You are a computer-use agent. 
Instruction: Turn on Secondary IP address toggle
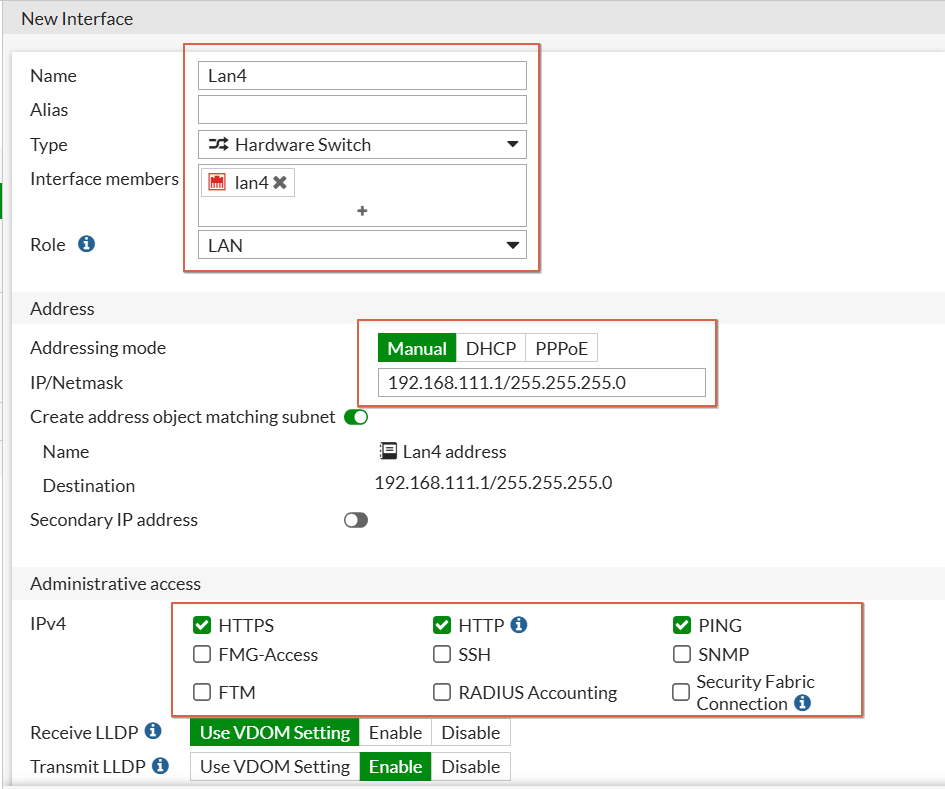click(x=356, y=520)
